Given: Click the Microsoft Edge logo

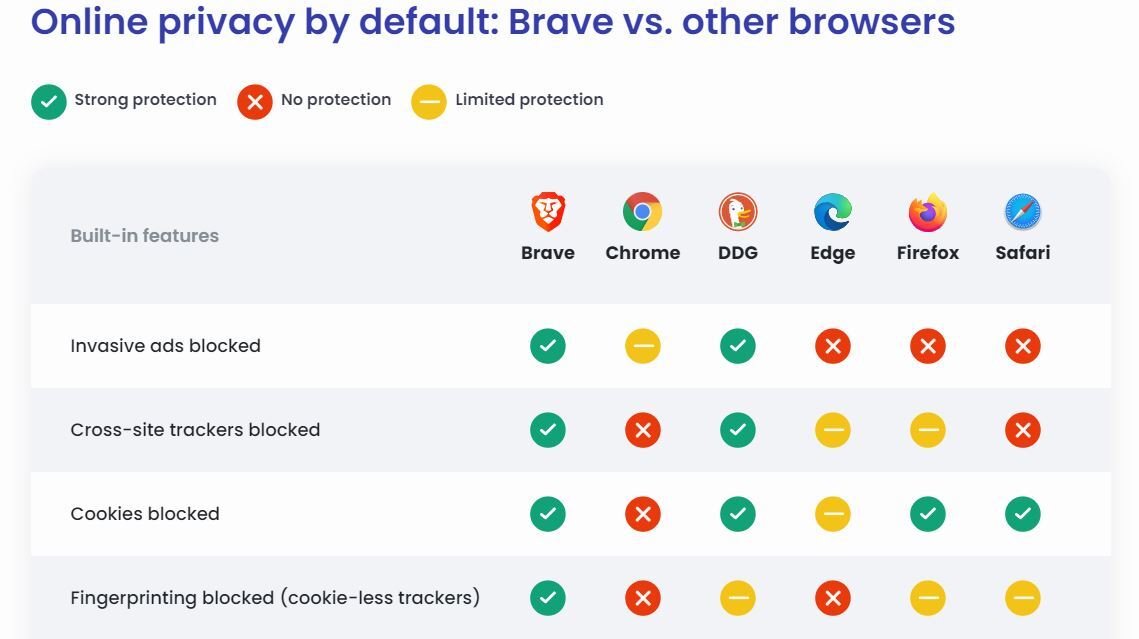Looking at the screenshot, I should click(832, 213).
